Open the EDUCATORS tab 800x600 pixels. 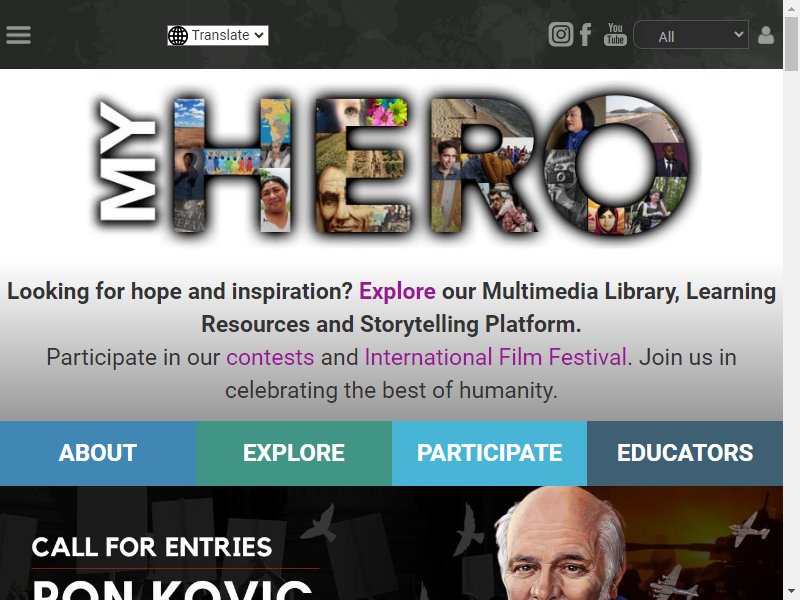685,453
